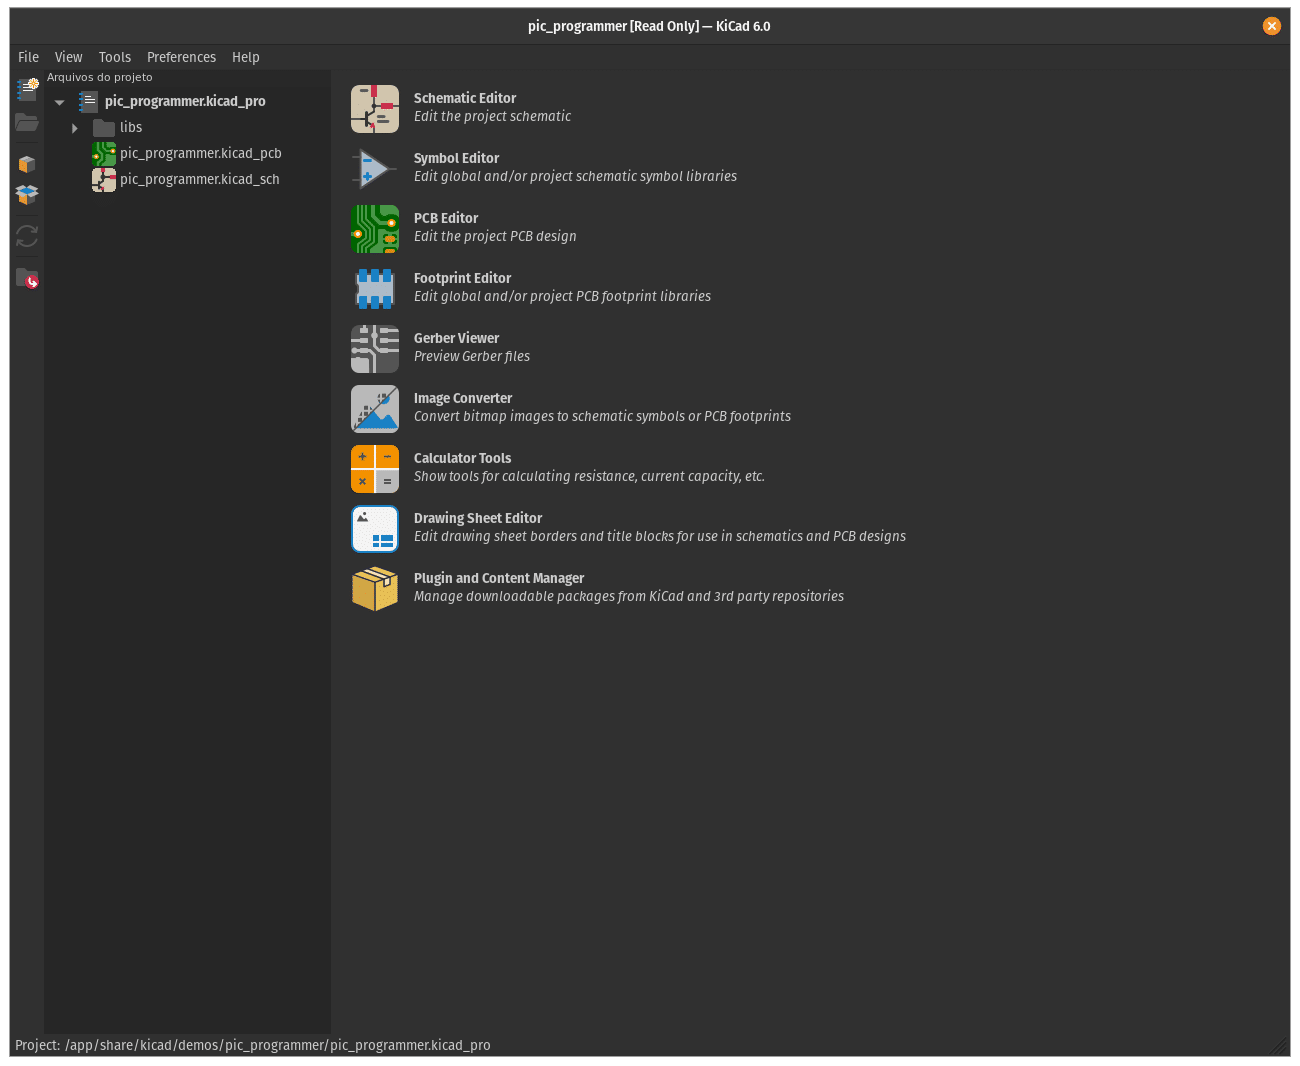Collapse the pic_programmer.kicad_pro tree node
Viewport: 1300px width, 1066px height.
click(60, 102)
